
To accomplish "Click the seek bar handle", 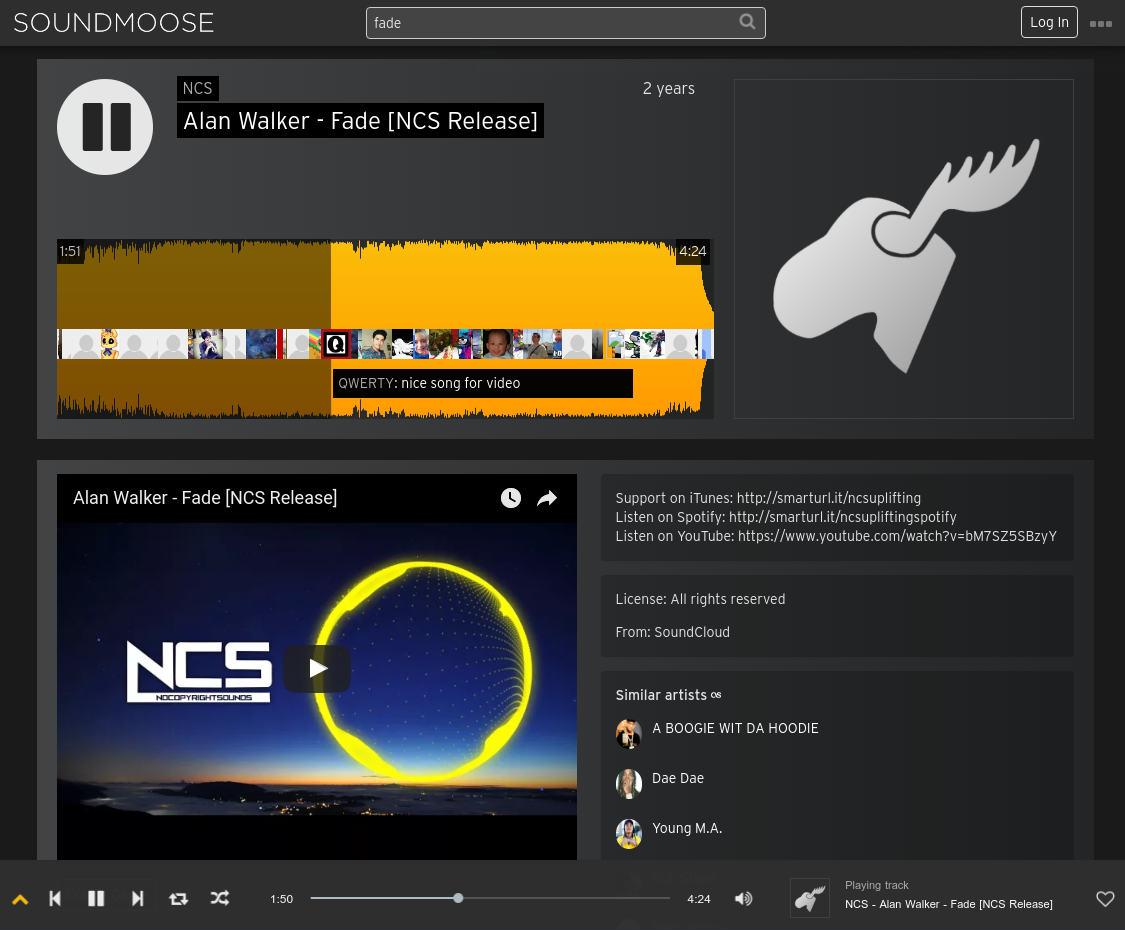I will coord(458,898).
